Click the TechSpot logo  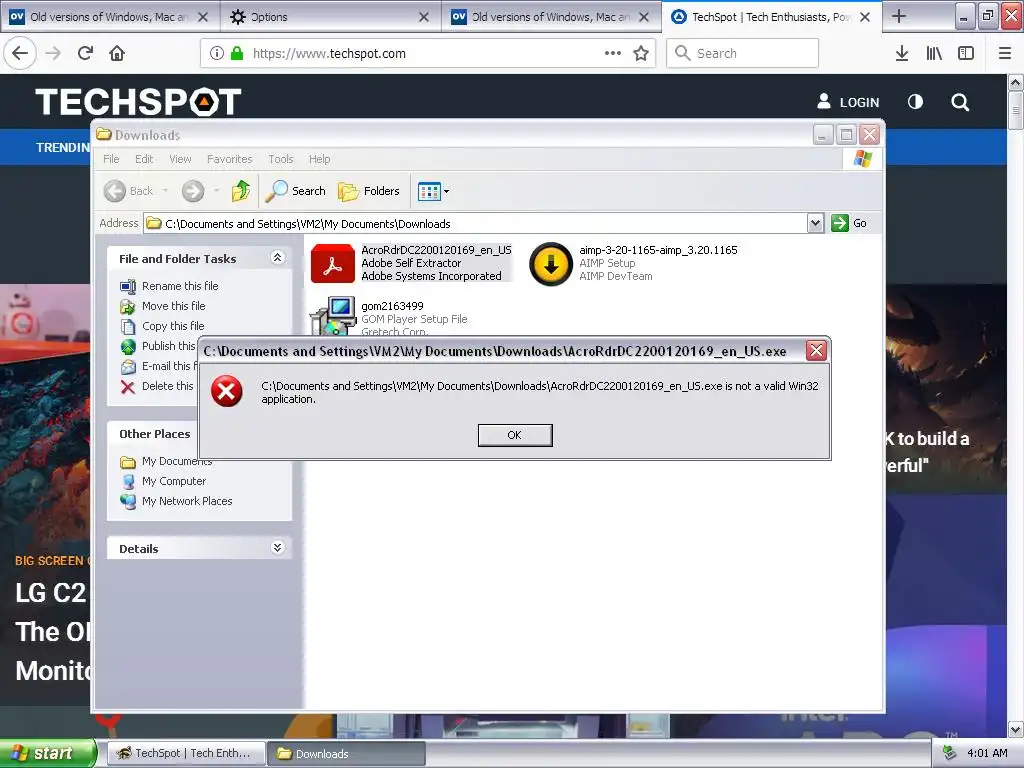coord(138,102)
